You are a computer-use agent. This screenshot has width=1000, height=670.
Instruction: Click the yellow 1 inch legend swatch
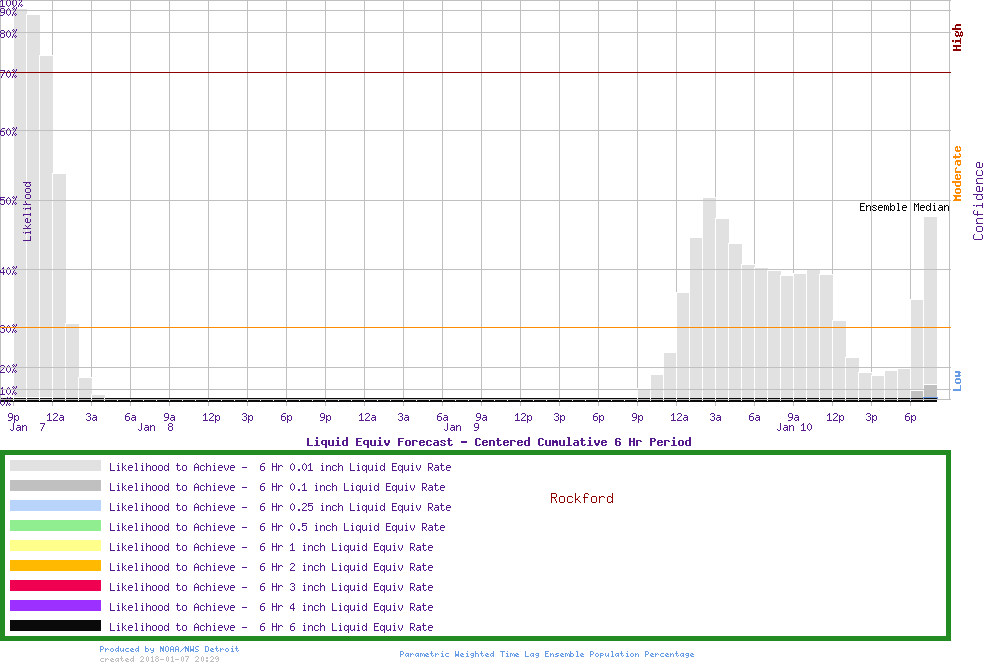point(55,546)
